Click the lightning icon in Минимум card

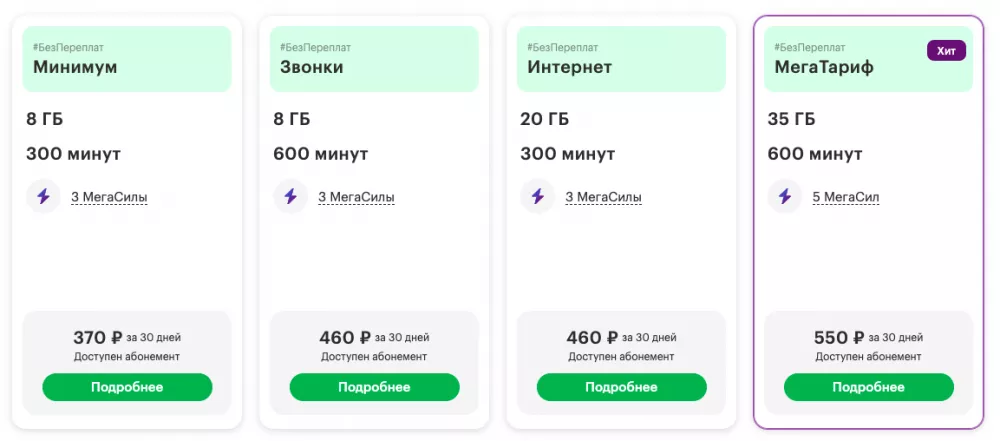click(43, 196)
